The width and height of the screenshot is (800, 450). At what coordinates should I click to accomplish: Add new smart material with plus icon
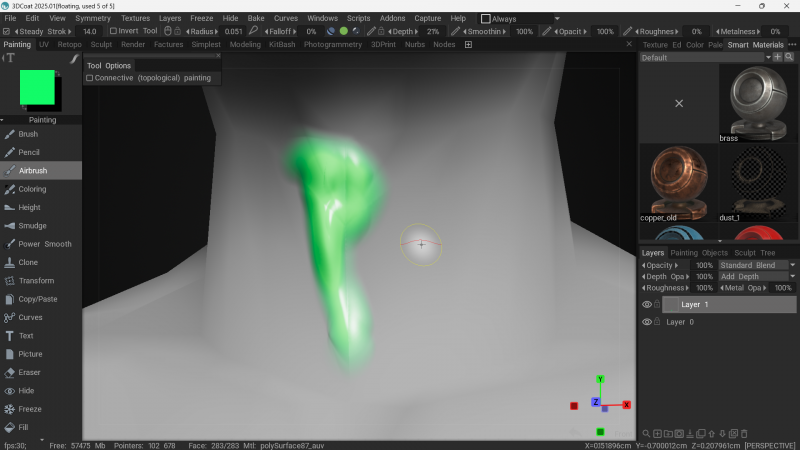click(x=777, y=58)
